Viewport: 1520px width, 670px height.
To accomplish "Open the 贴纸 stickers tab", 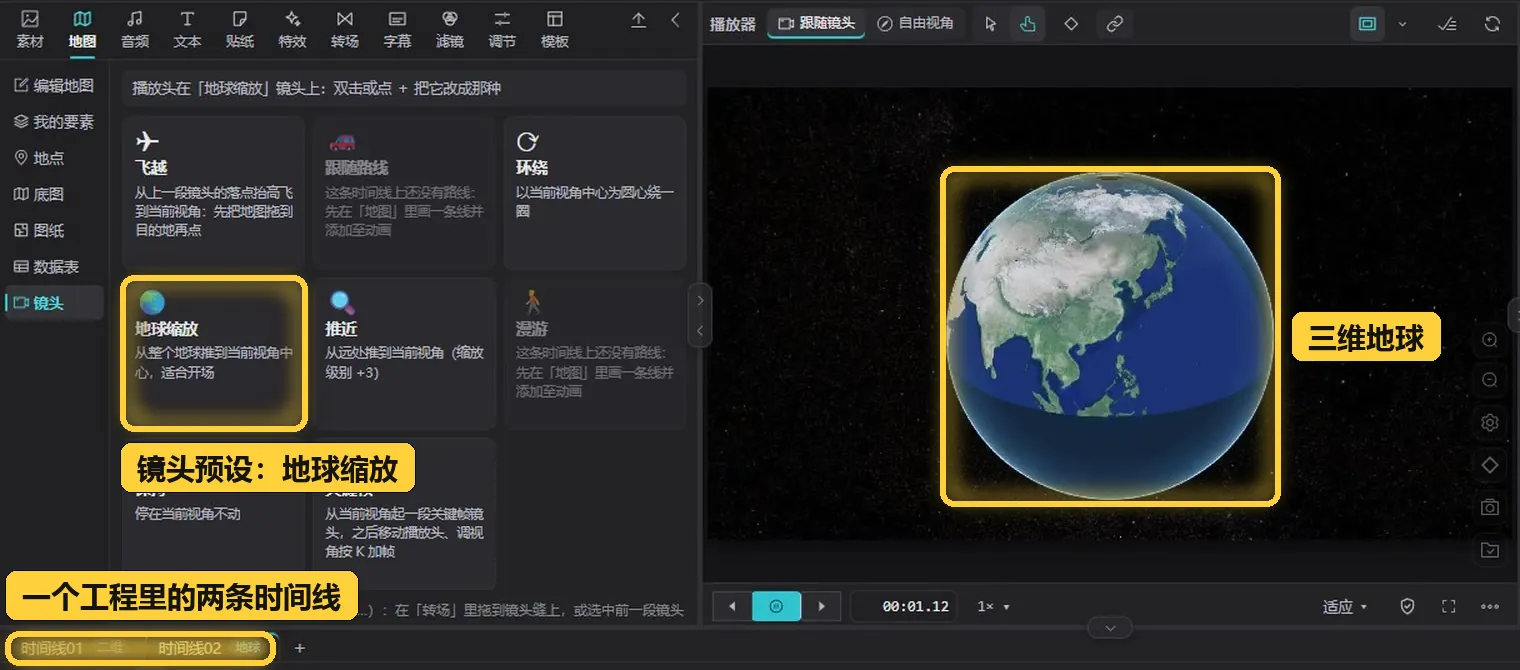I will coord(240,29).
